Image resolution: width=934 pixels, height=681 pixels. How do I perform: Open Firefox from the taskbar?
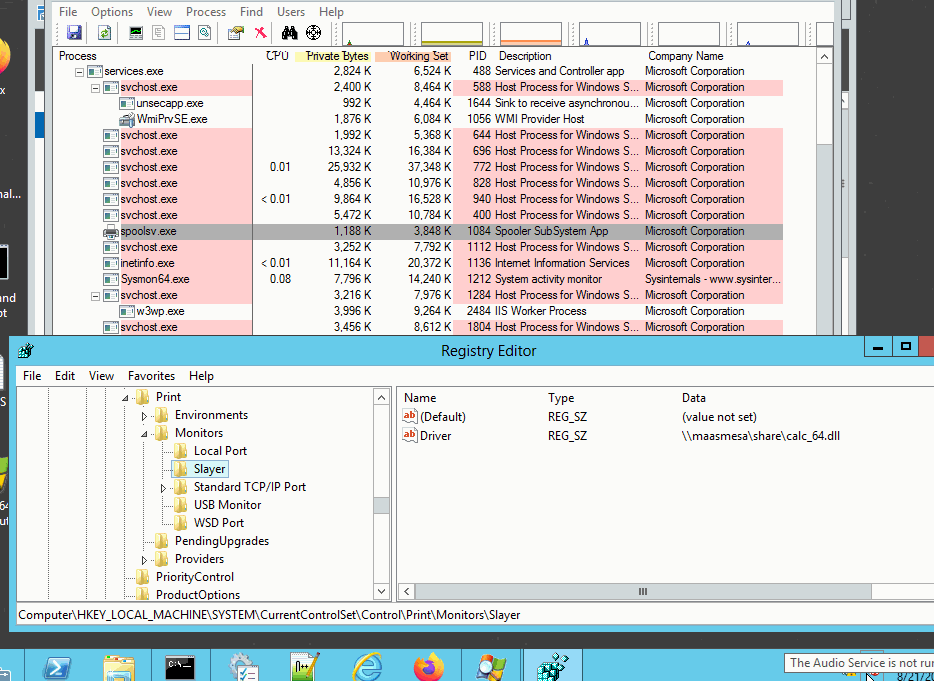pyautogui.click(x=429, y=667)
